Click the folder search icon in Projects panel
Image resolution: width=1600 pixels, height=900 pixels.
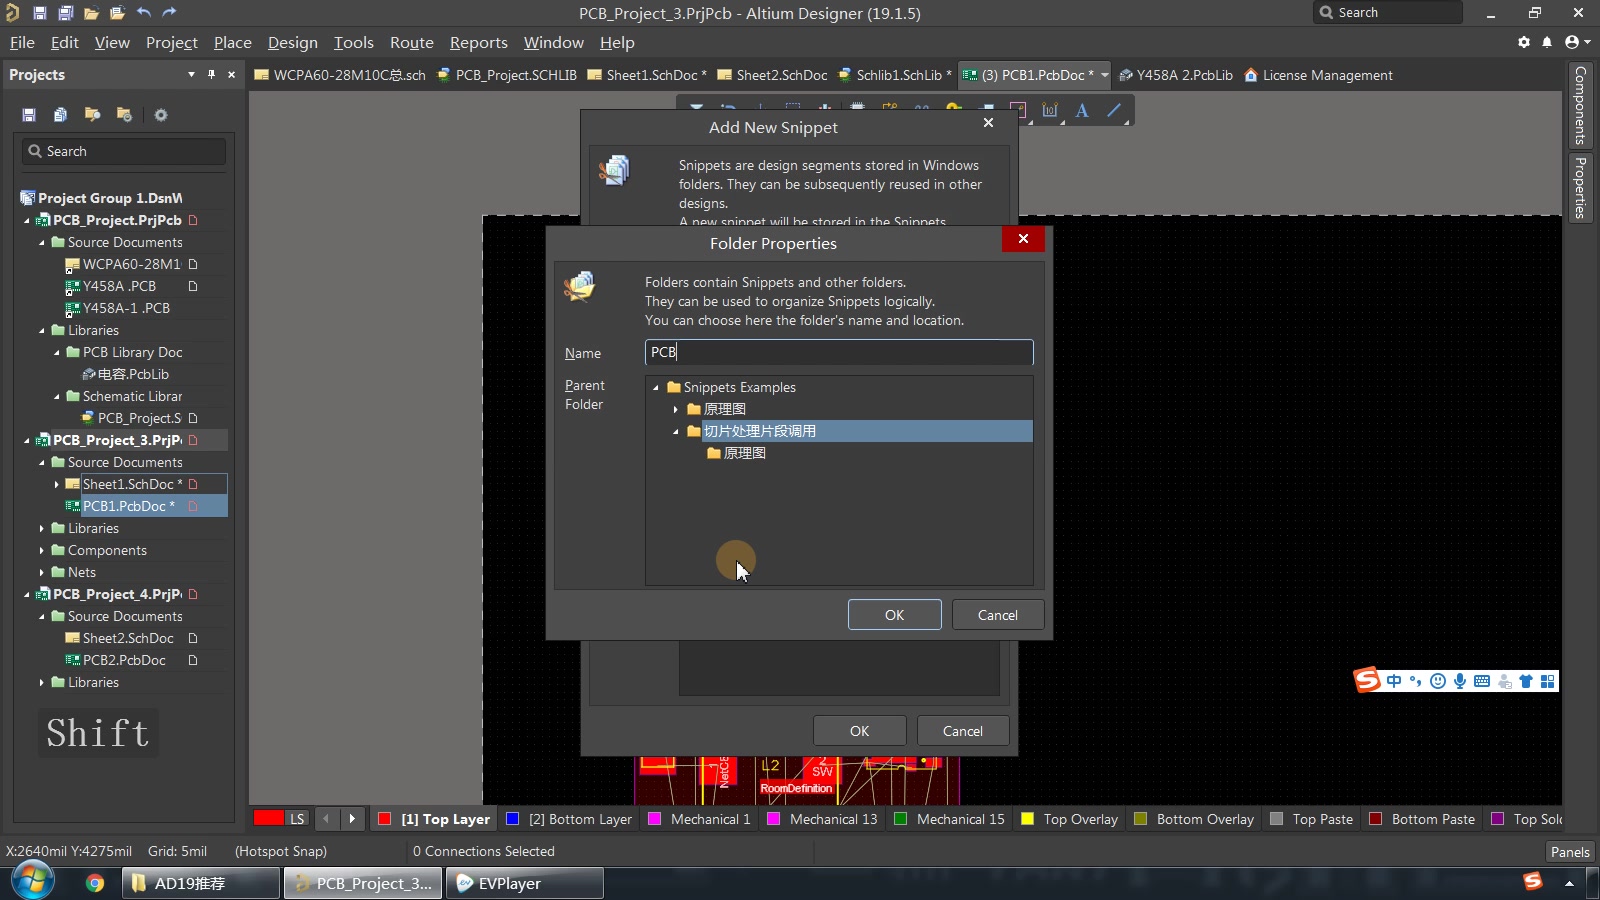(x=92, y=115)
